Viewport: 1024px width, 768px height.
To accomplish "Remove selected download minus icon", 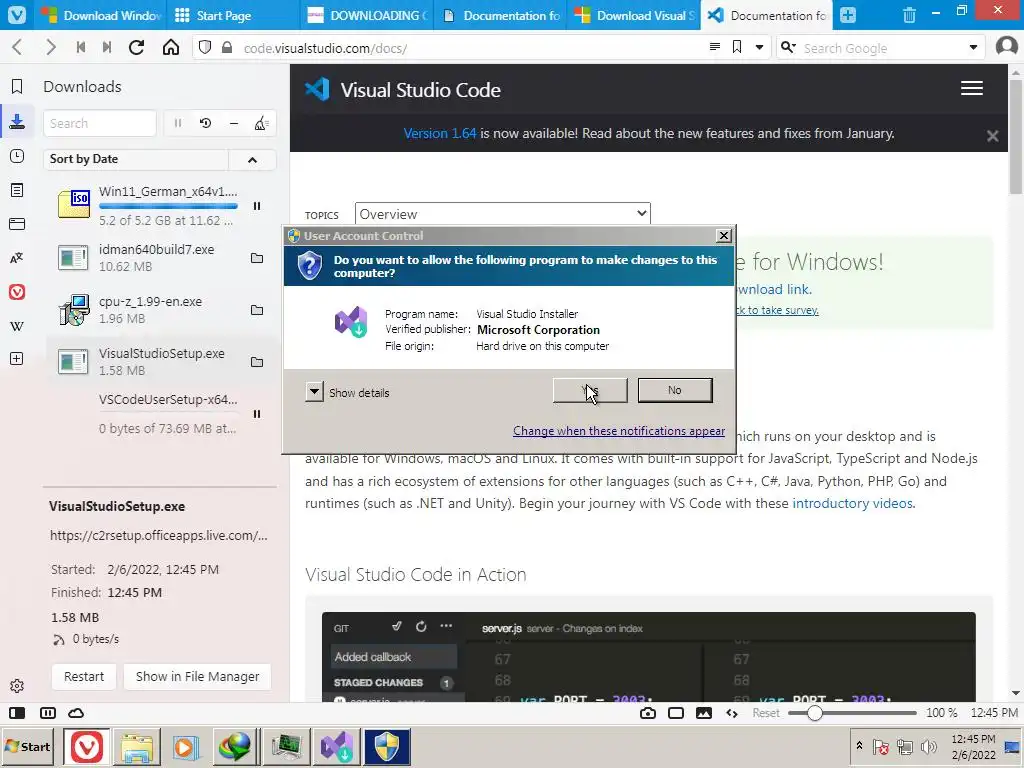I will coord(234,123).
